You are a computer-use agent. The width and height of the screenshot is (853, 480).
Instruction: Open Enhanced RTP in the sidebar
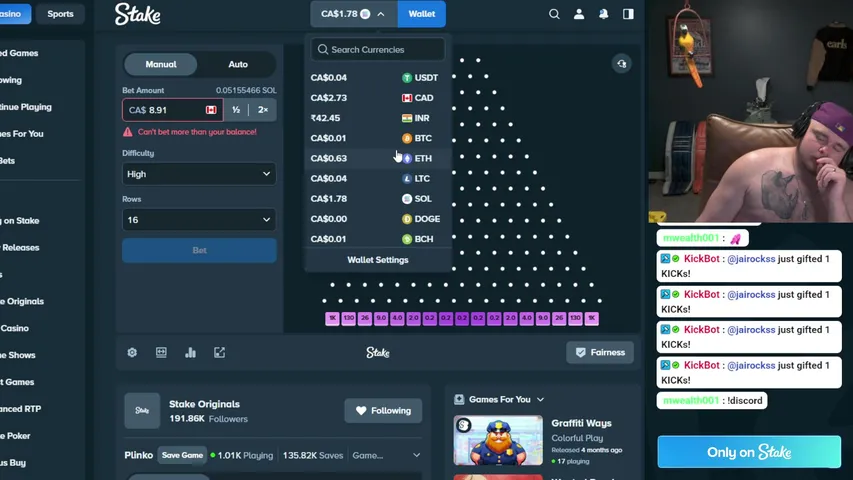point(21,409)
